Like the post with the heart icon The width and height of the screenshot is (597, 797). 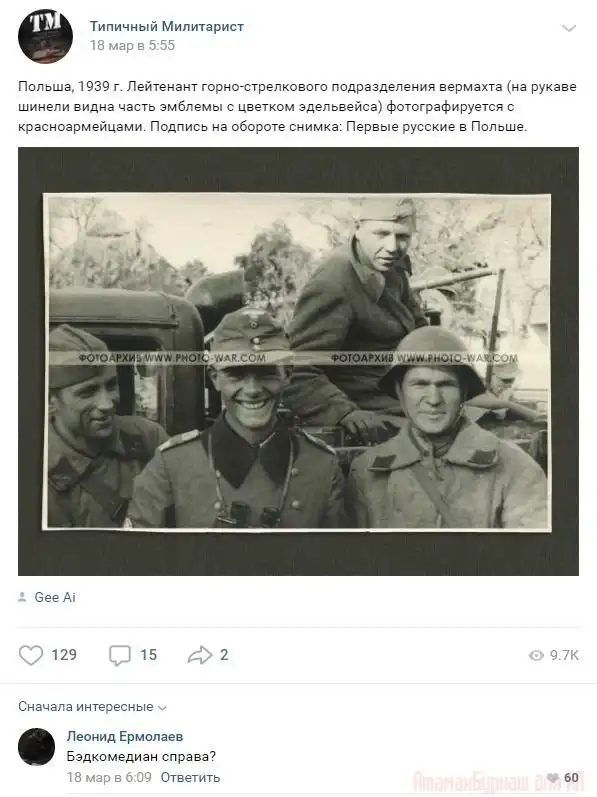[31, 655]
